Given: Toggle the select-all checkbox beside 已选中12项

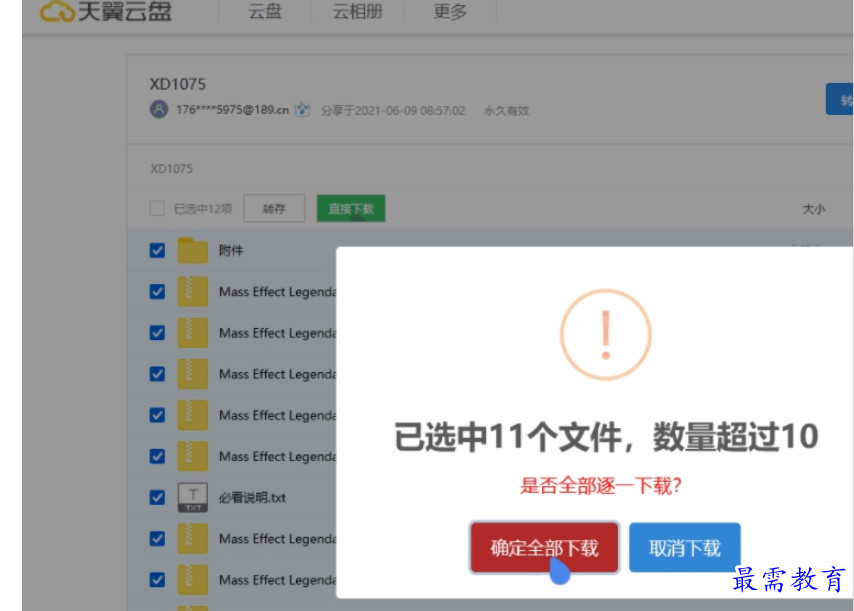Looking at the screenshot, I should pyautogui.click(x=157, y=209).
